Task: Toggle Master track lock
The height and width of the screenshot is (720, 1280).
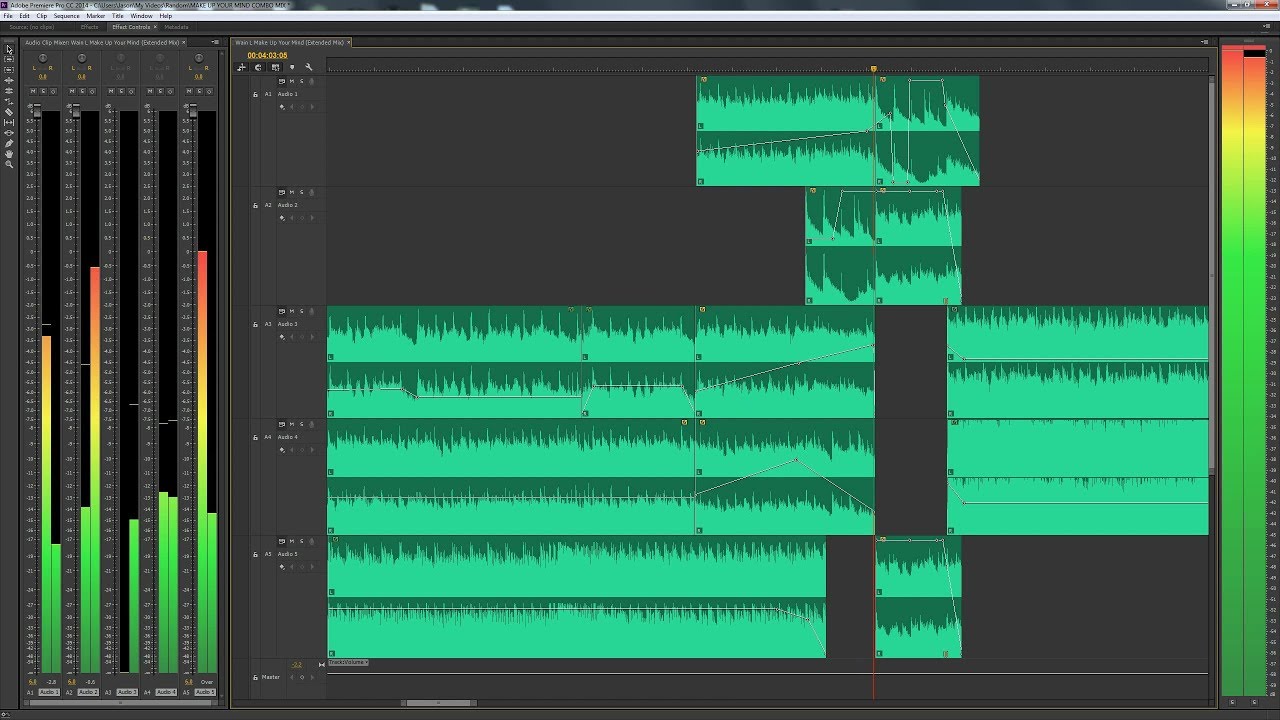Action: (x=256, y=677)
